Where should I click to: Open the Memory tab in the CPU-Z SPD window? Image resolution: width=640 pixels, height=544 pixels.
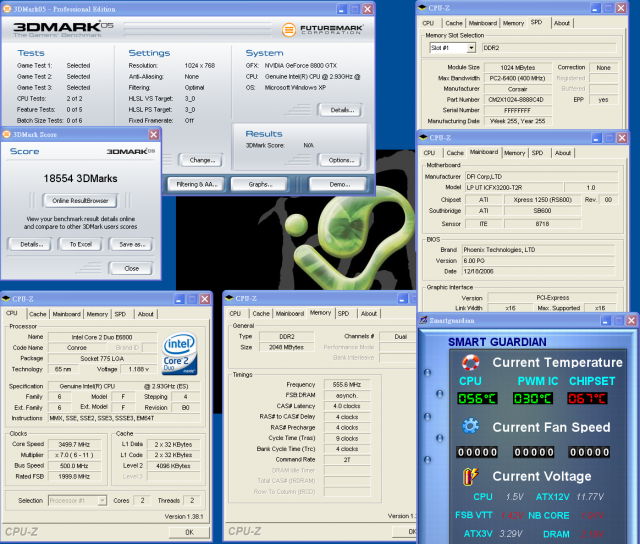513,23
